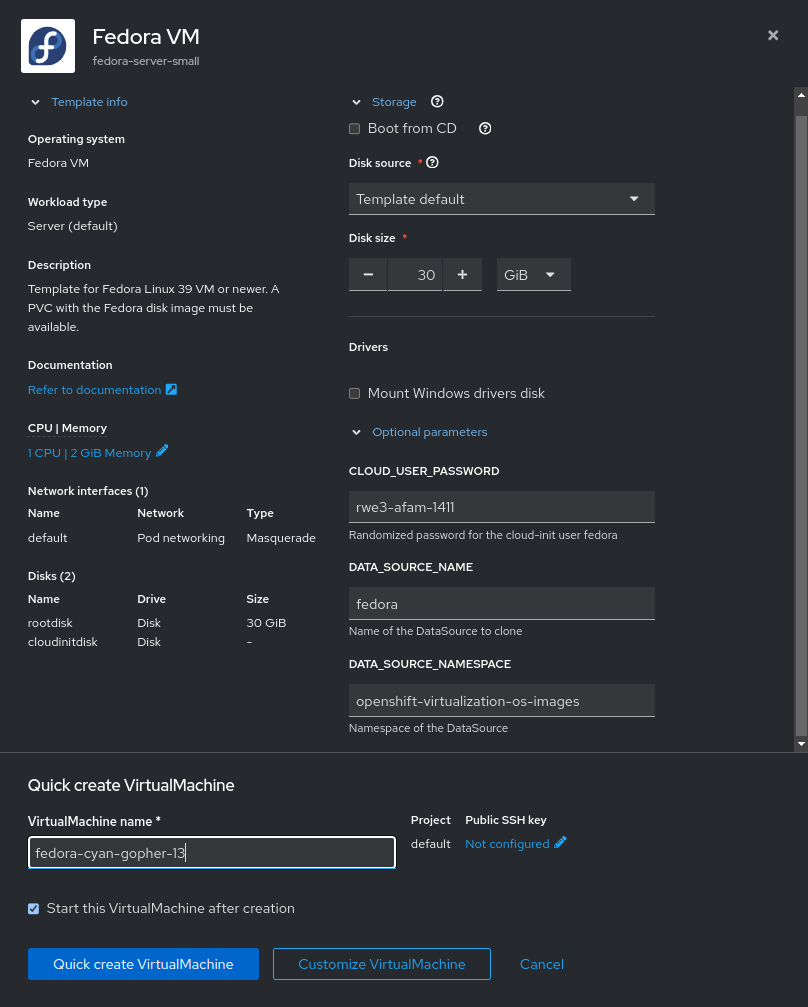Click the help icon beside Boot from CD
This screenshot has width=808, height=1007.
coord(485,128)
